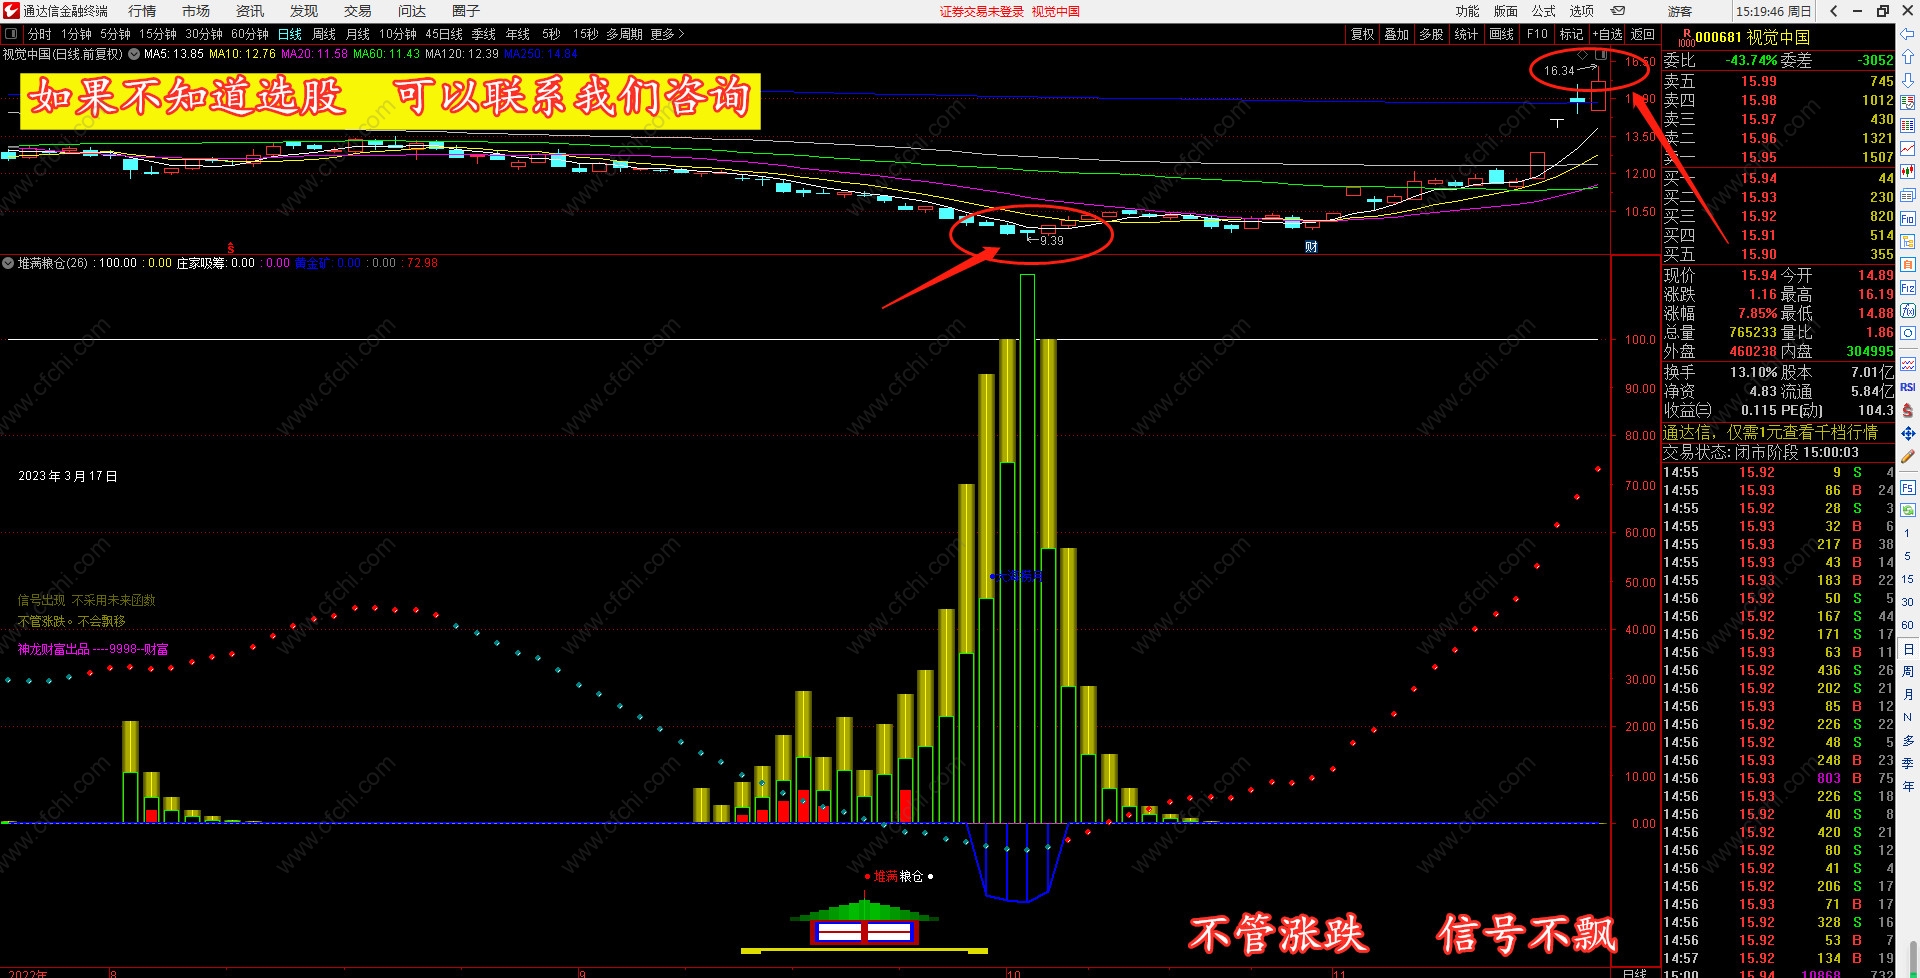Click the multi-colour grid table sidebar icon
The image size is (1920, 978).
tap(1907, 125)
